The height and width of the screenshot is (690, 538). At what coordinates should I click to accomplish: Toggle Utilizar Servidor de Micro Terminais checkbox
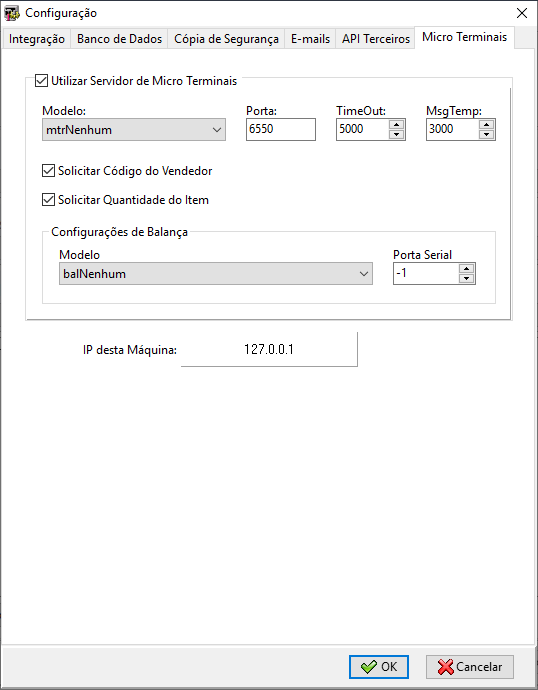(41, 81)
